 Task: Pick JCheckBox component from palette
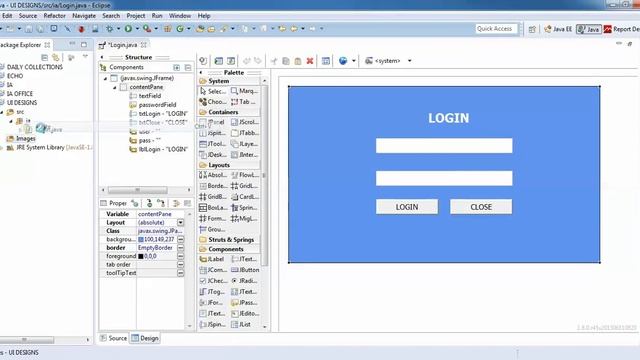point(213,281)
